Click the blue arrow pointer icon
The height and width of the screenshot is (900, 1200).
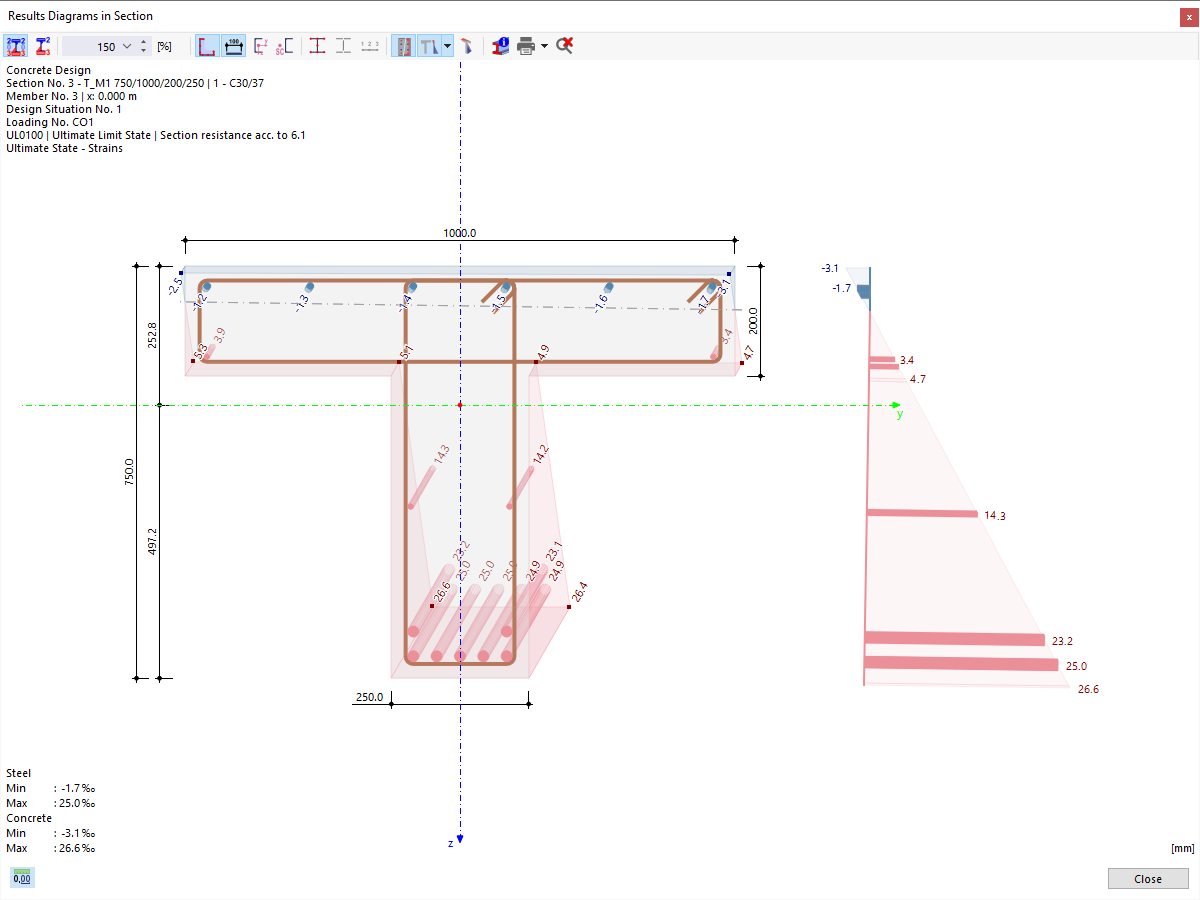466,46
